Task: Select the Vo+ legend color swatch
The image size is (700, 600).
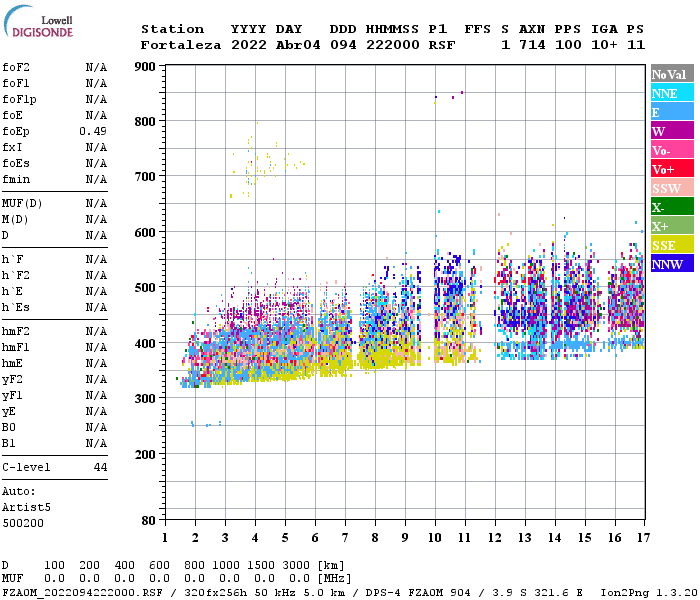Action: (672, 169)
